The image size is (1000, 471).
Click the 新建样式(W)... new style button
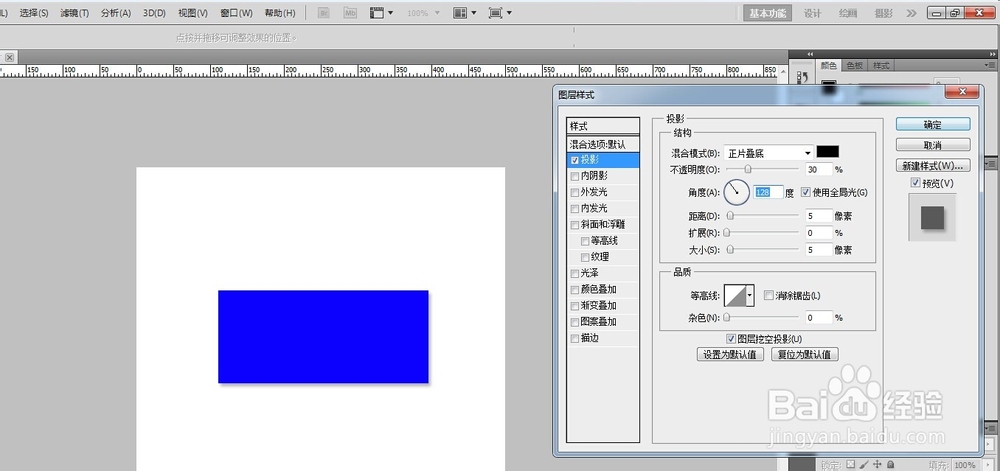932,165
